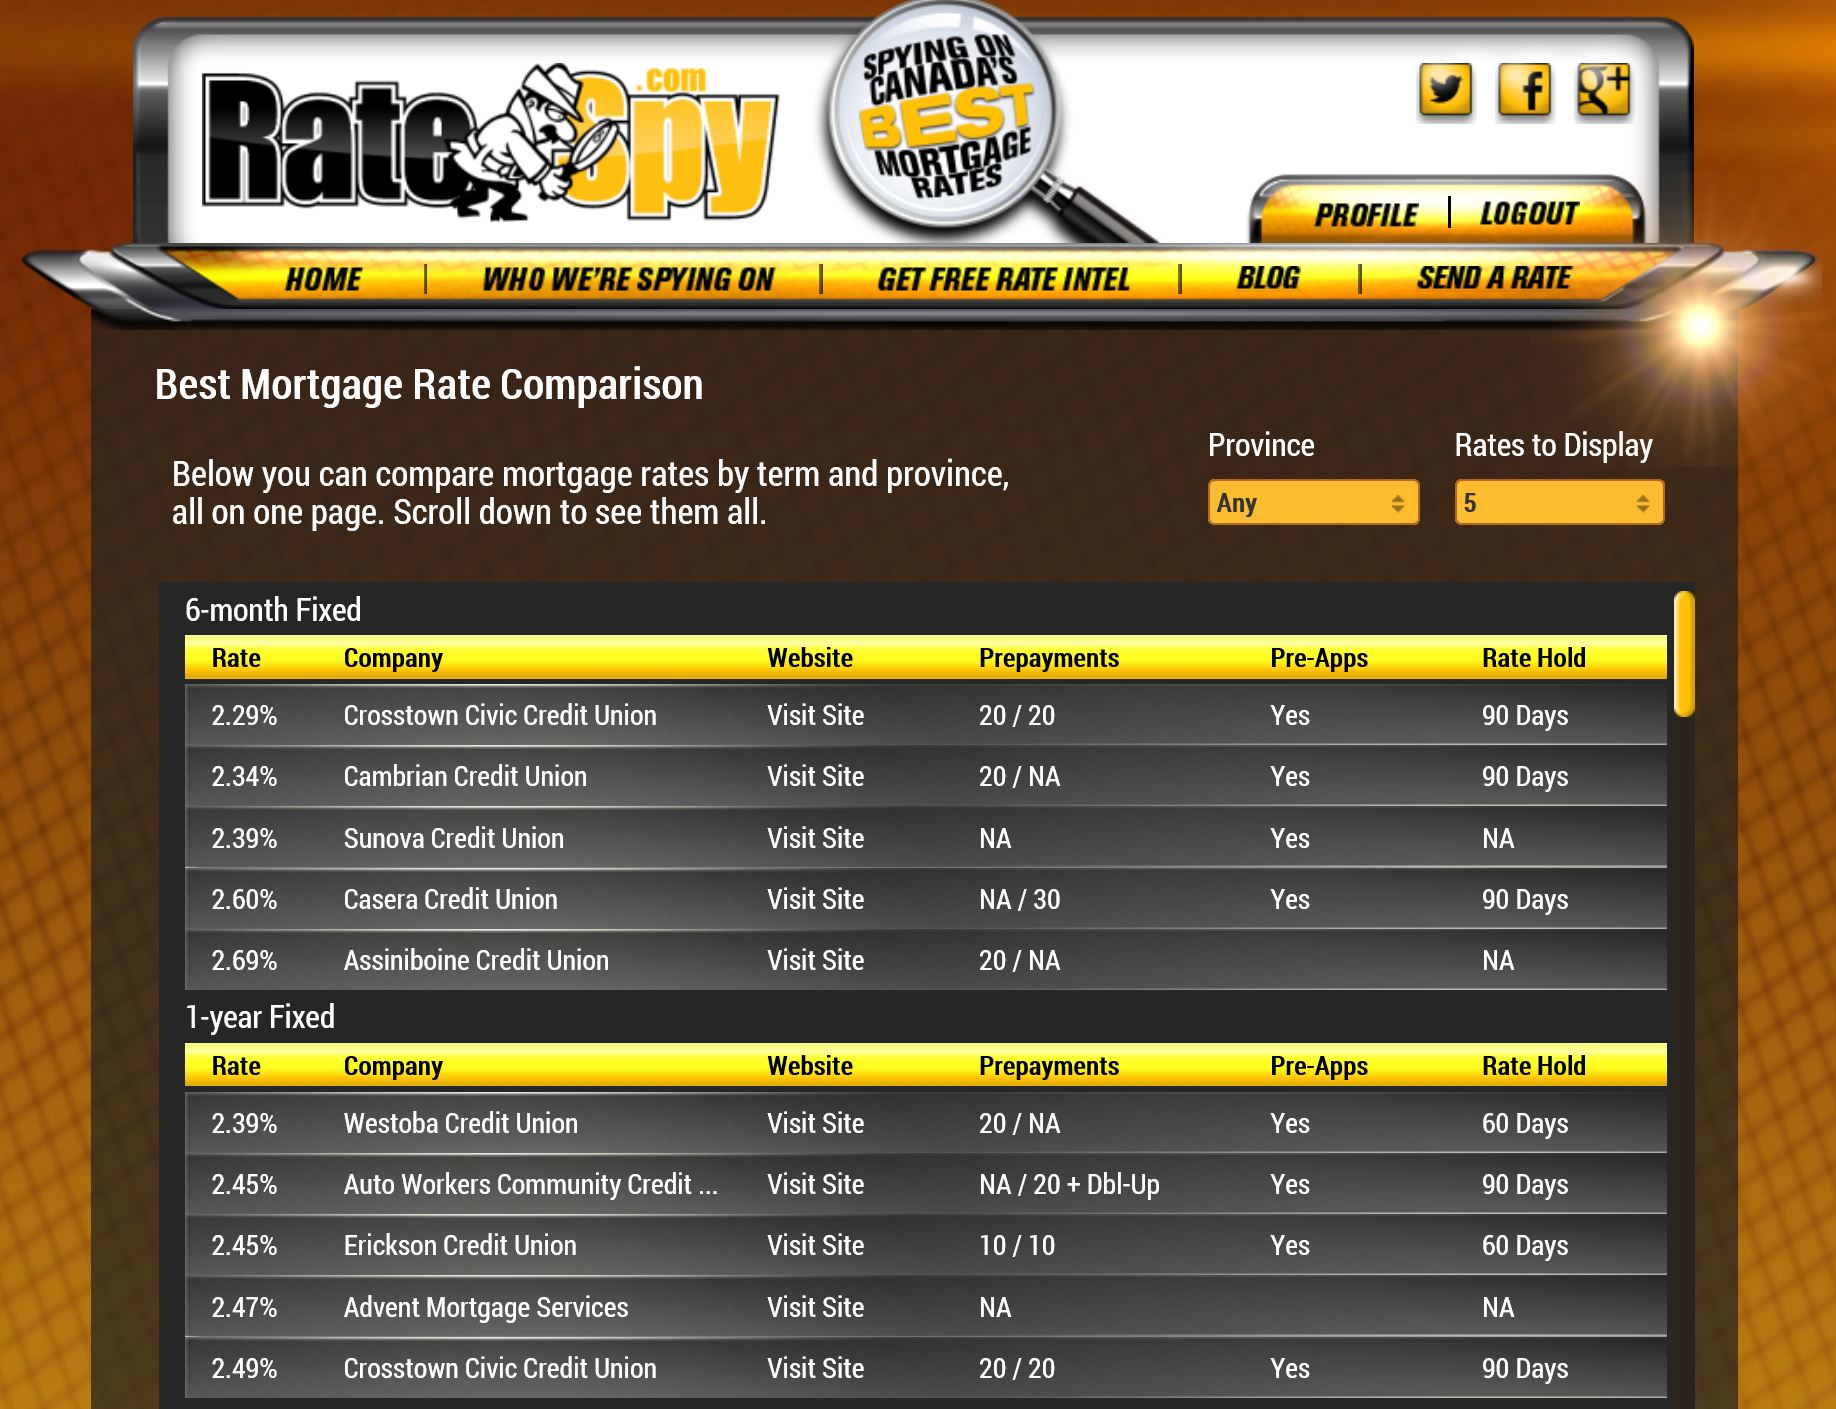
Task: Open the Province dropdown set to Any
Action: [x=1313, y=503]
